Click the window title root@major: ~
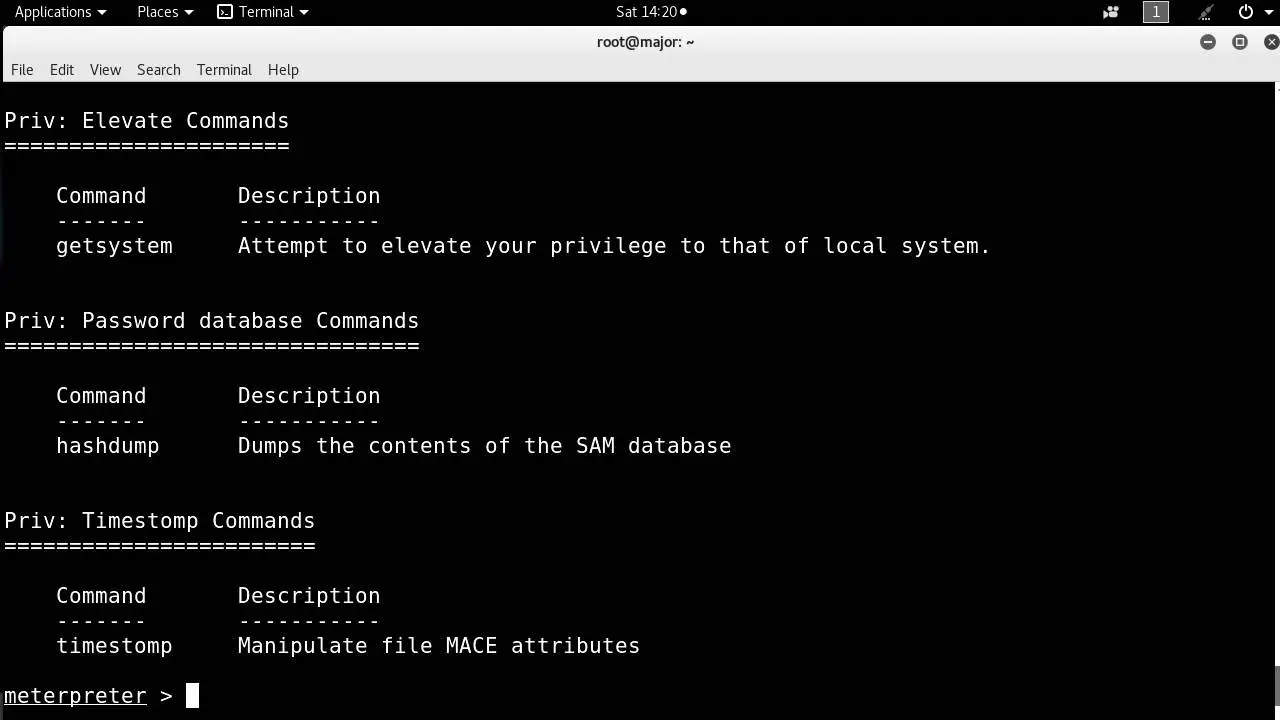The height and width of the screenshot is (720, 1280). pos(646,42)
